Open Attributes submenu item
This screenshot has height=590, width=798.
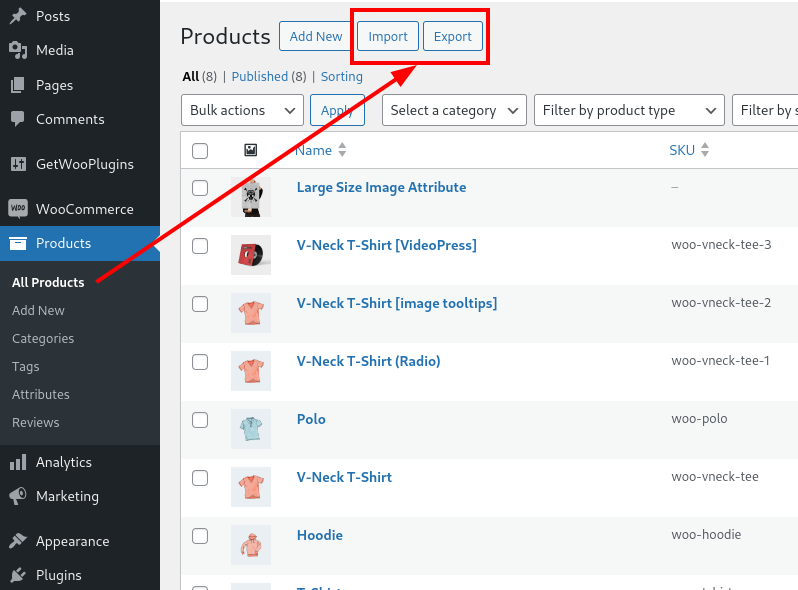pos(41,395)
